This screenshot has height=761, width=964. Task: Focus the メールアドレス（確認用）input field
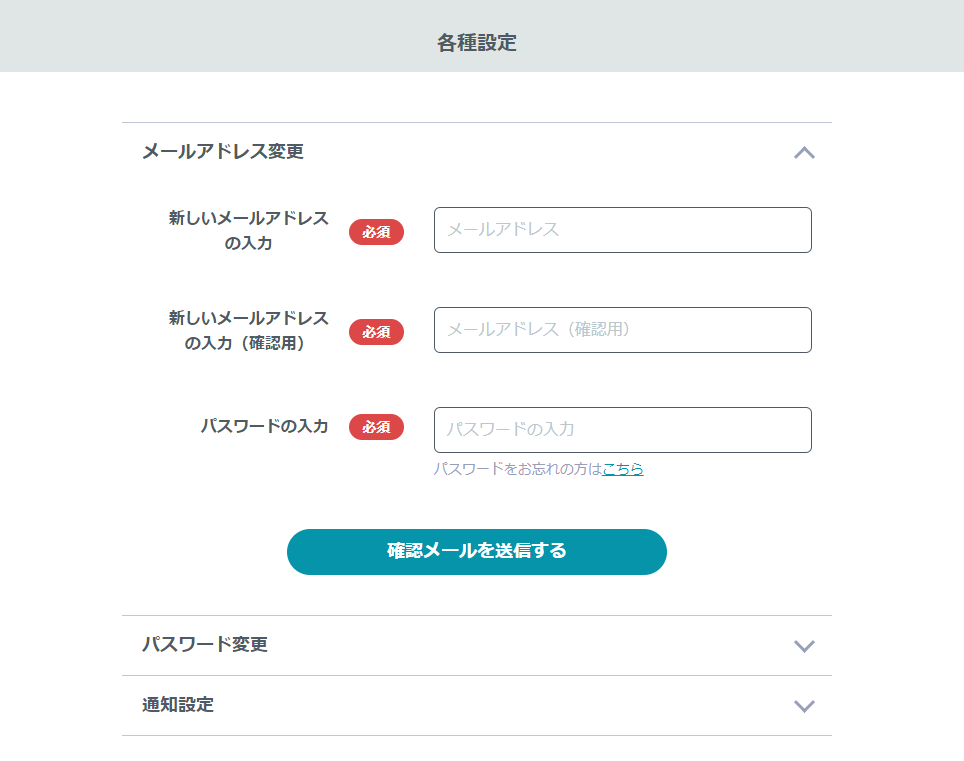(623, 330)
